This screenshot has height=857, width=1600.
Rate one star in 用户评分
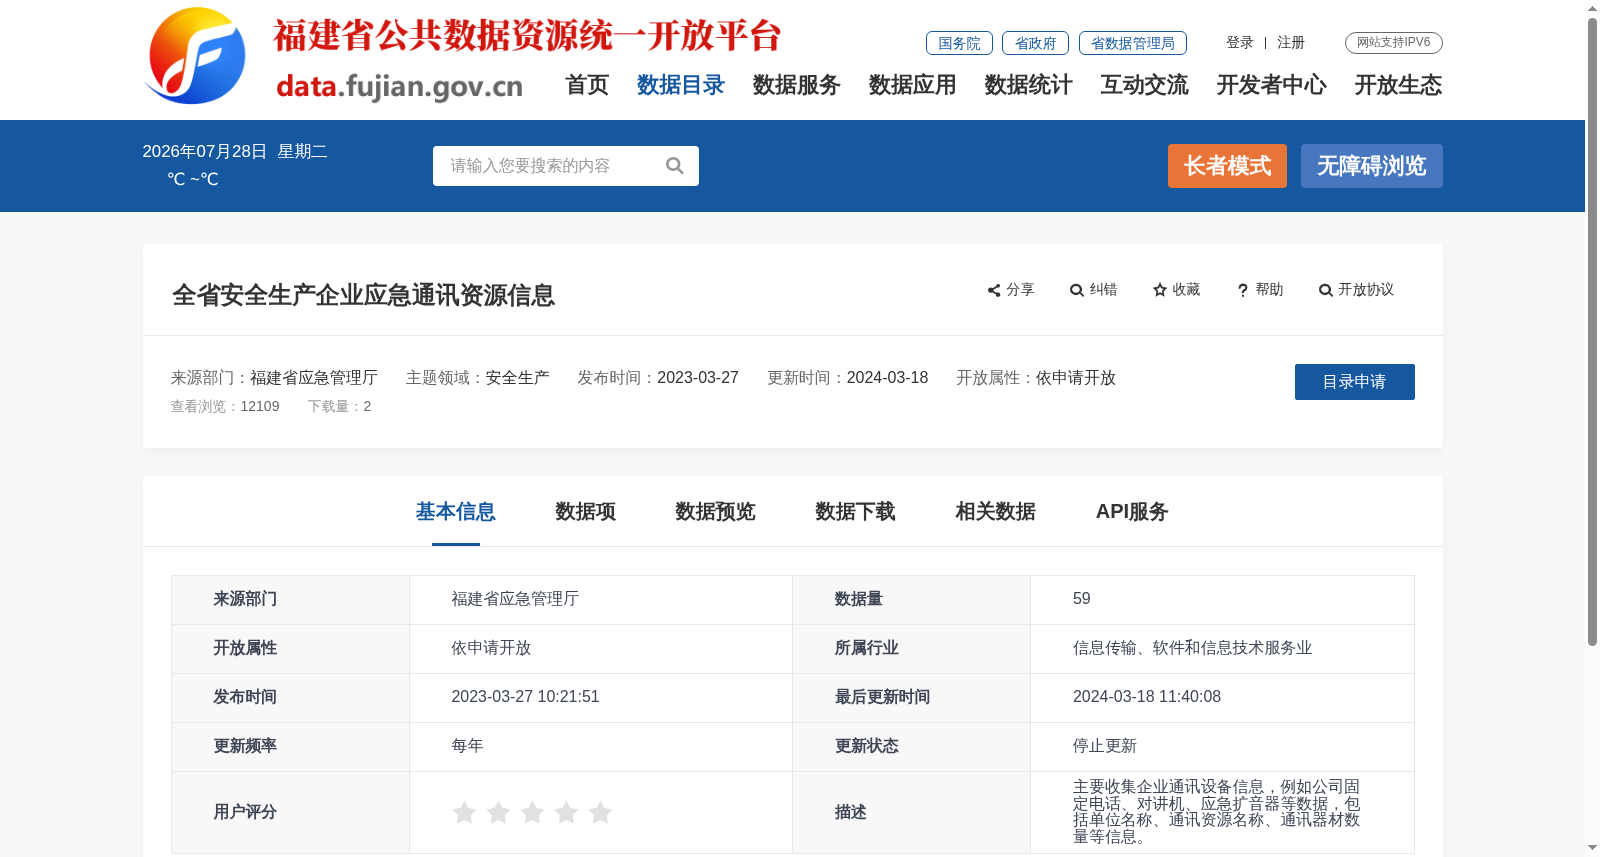click(464, 812)
